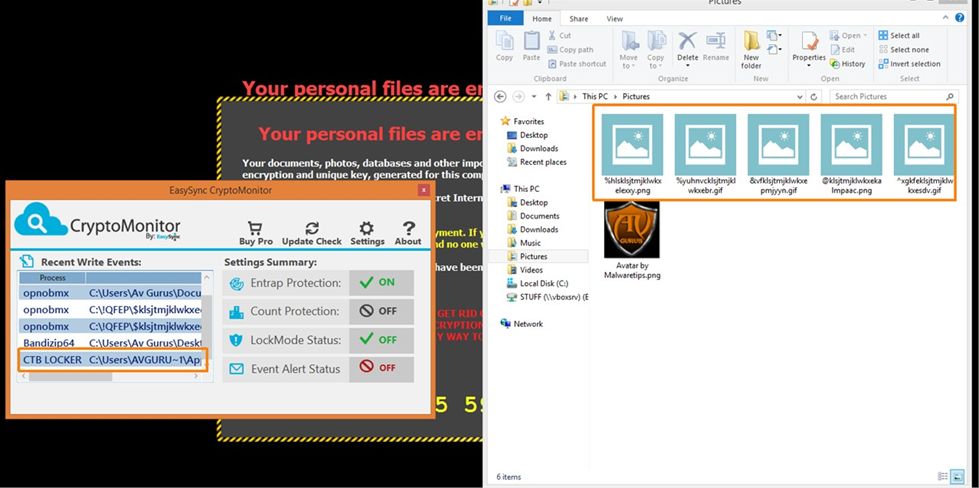Open address bar history dropdown
The image size is (979, 488).
pyautogui.click(x=800, y=97)
